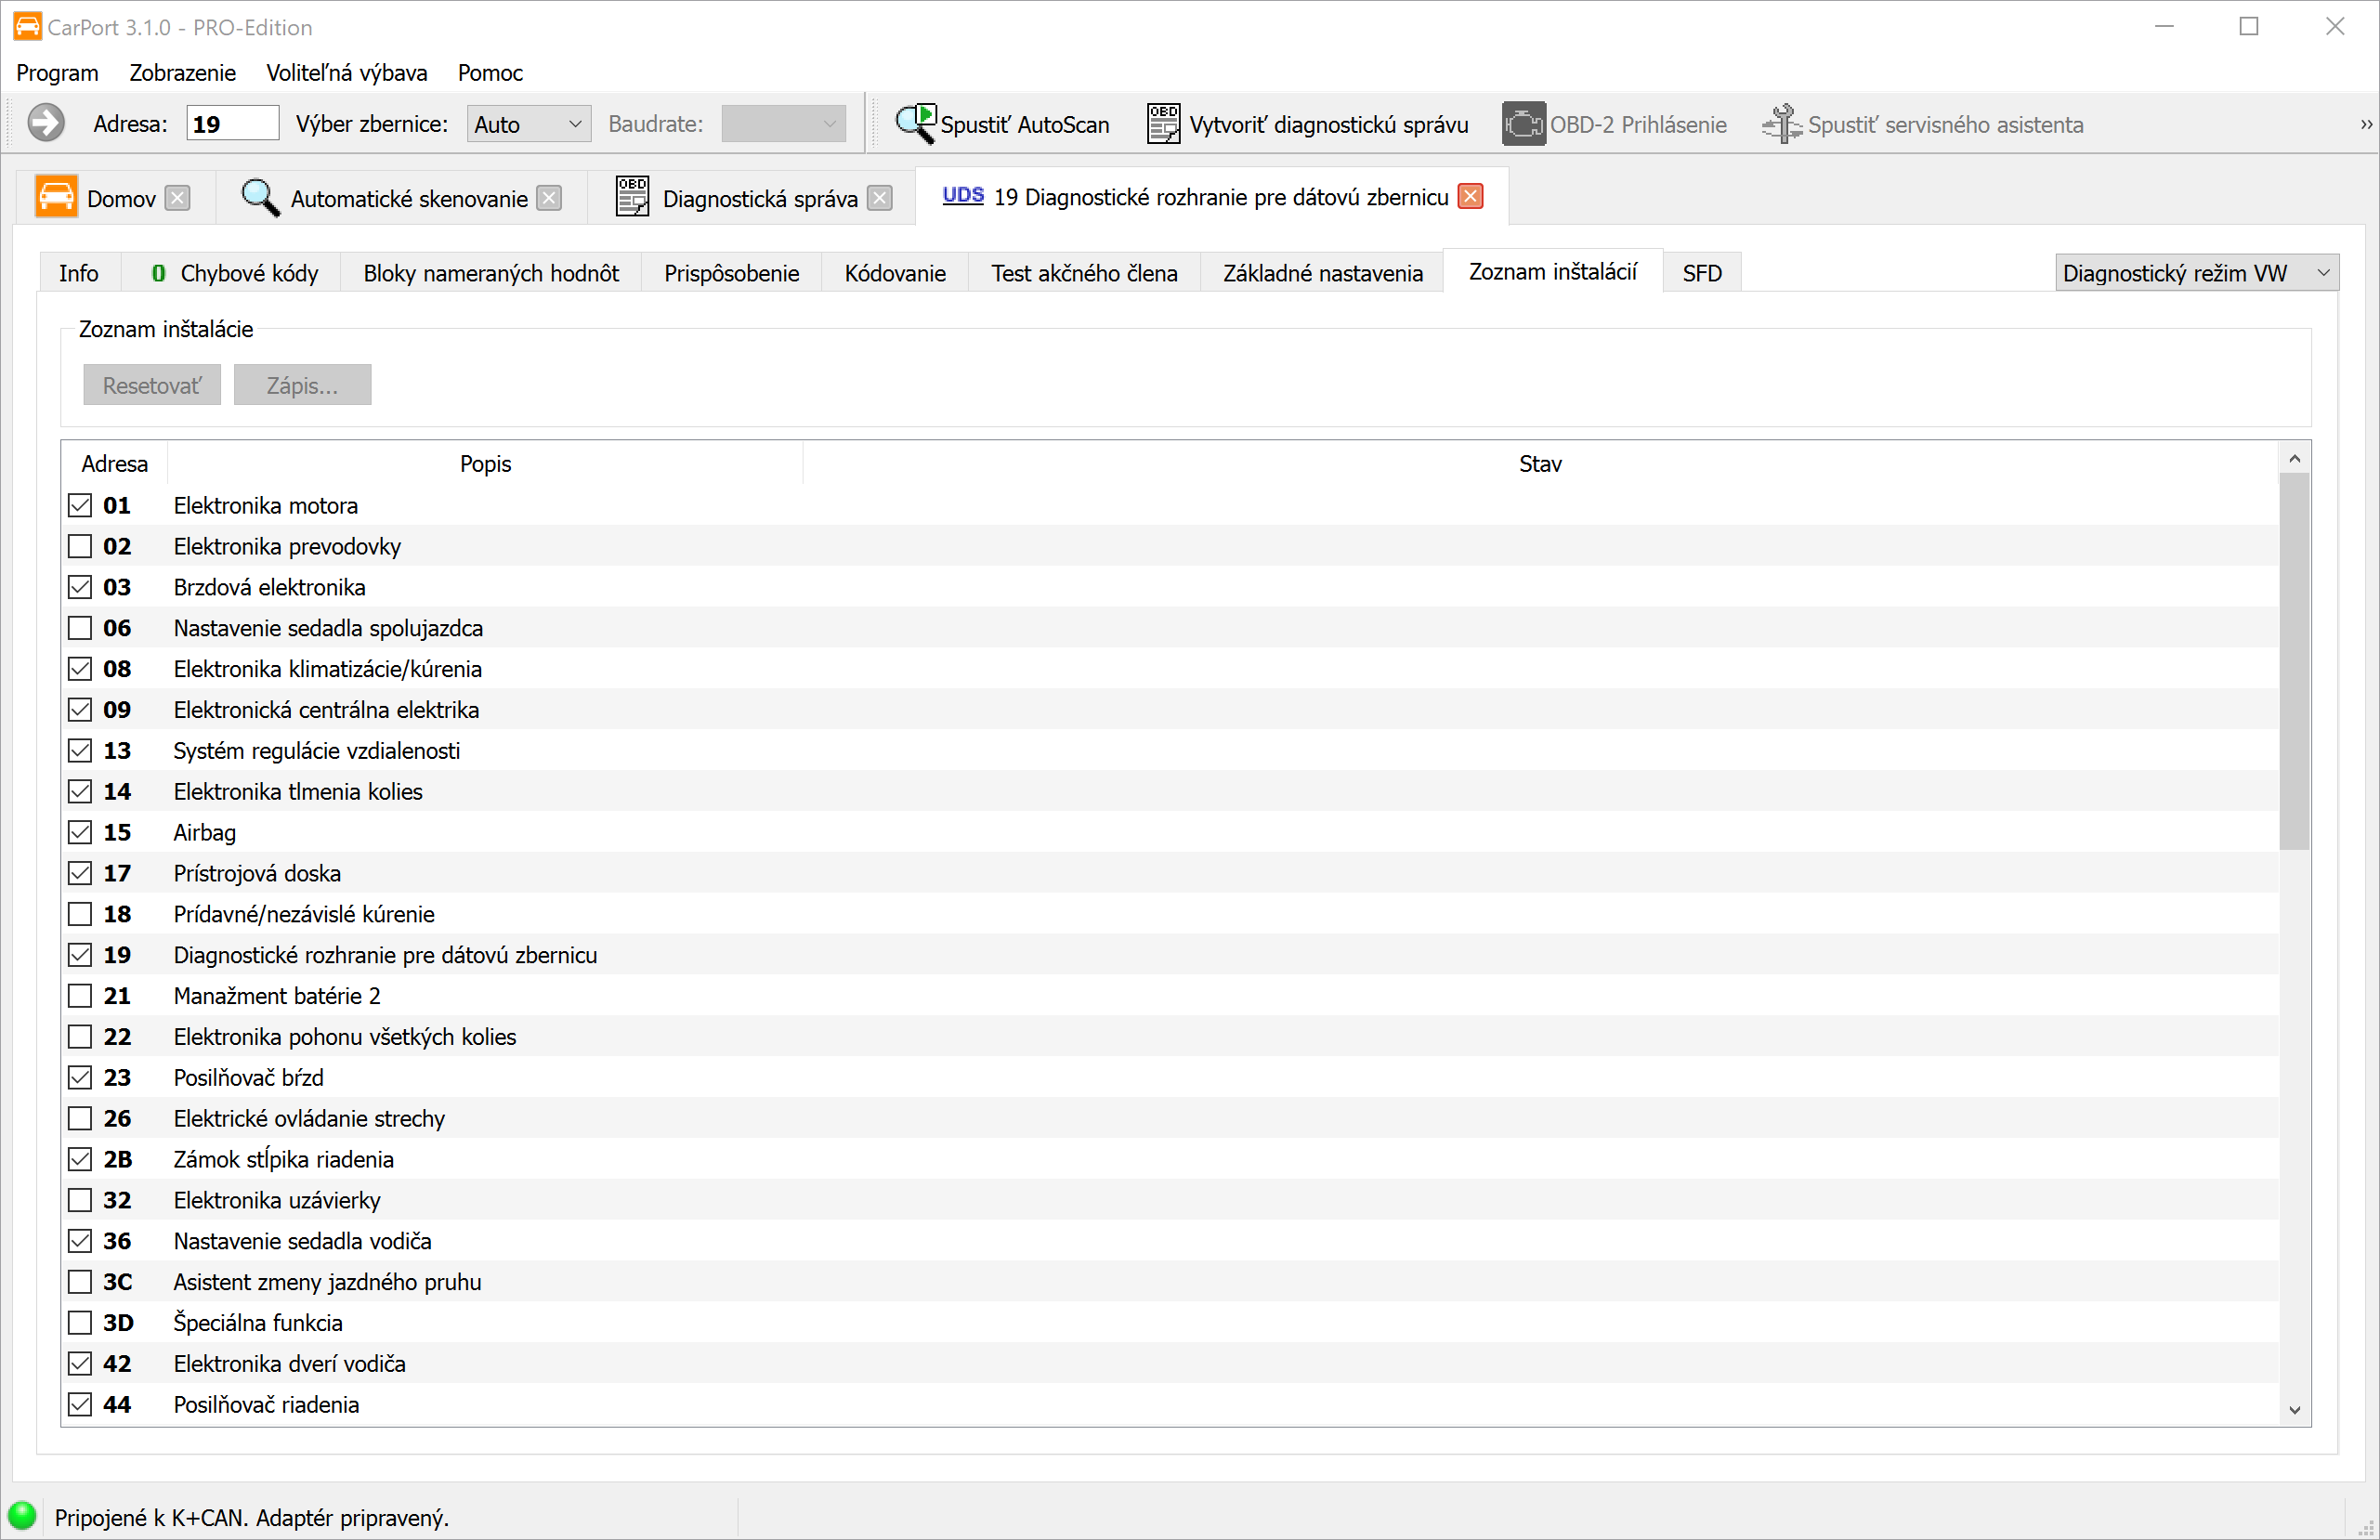
Task: Click the servisného asistenta wrench icon
Action: [1781, 124]
